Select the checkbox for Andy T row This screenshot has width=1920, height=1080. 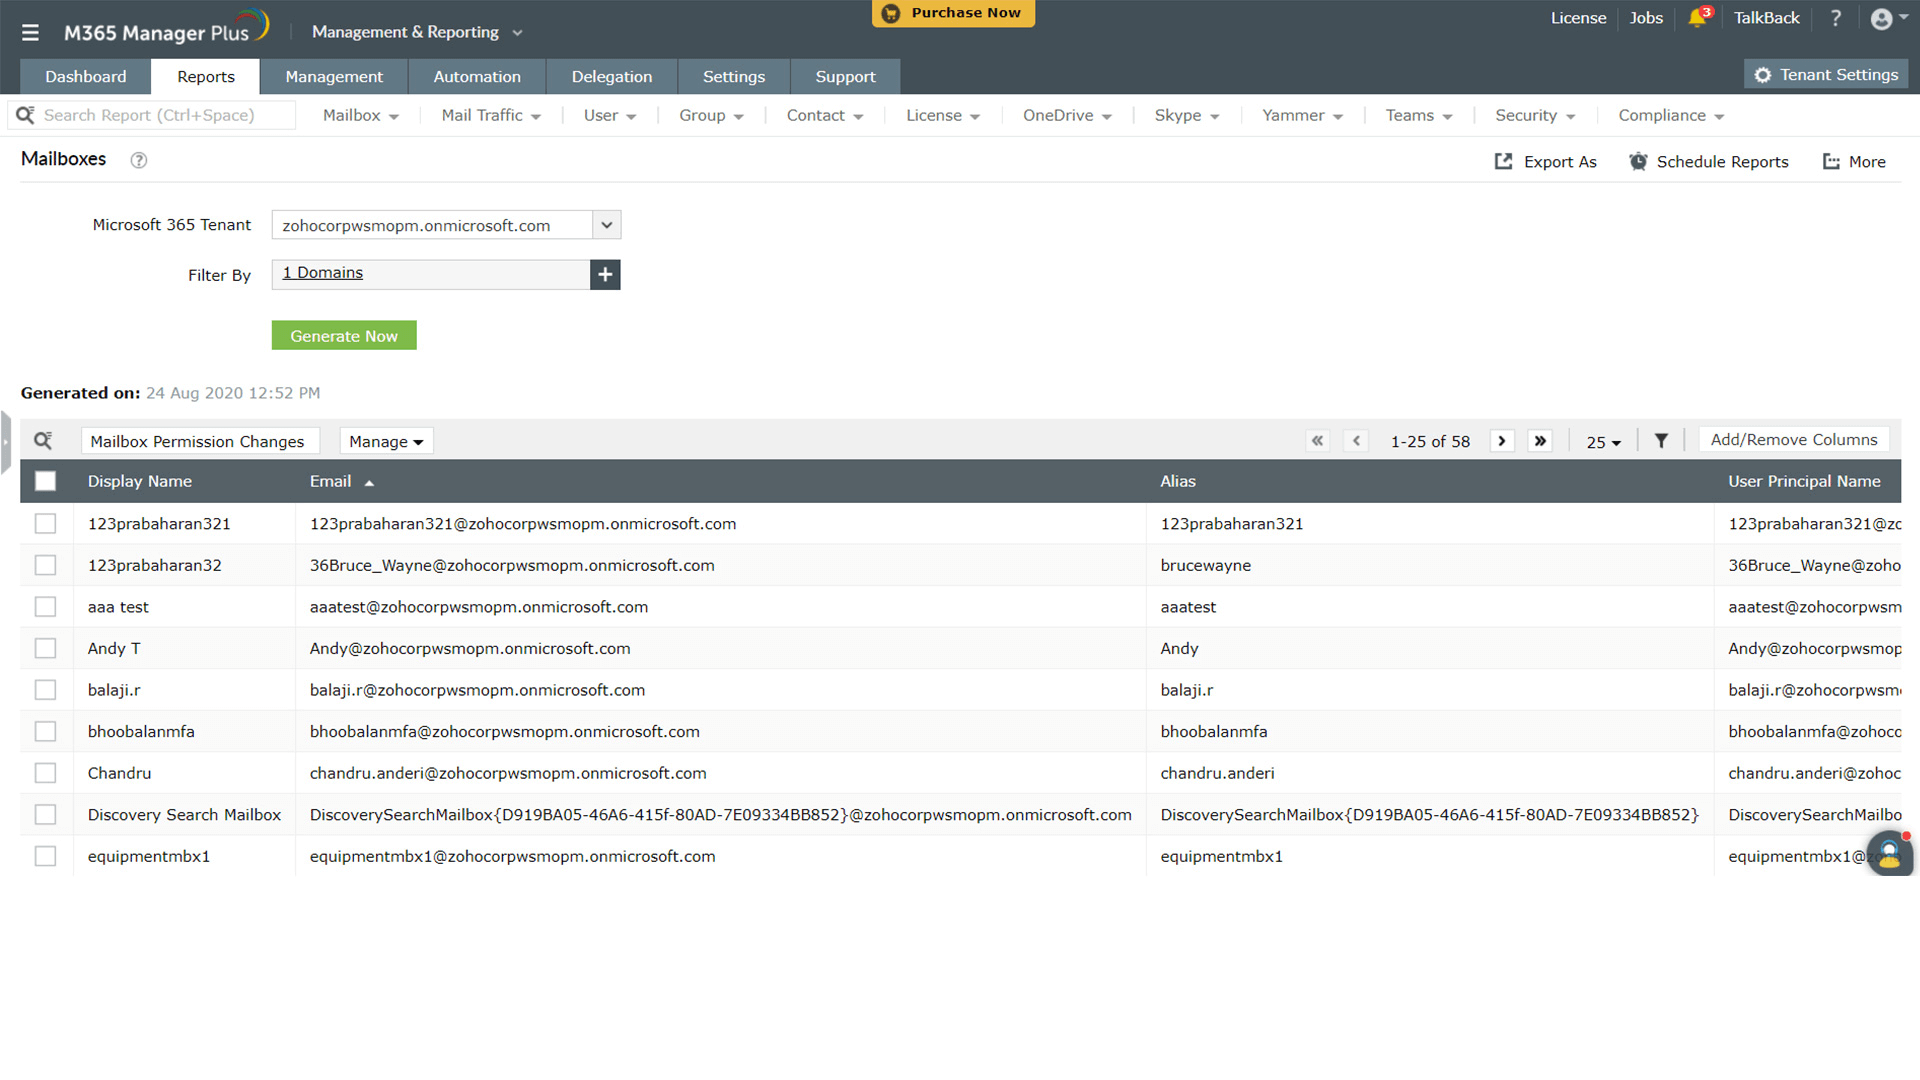(45, 648)
